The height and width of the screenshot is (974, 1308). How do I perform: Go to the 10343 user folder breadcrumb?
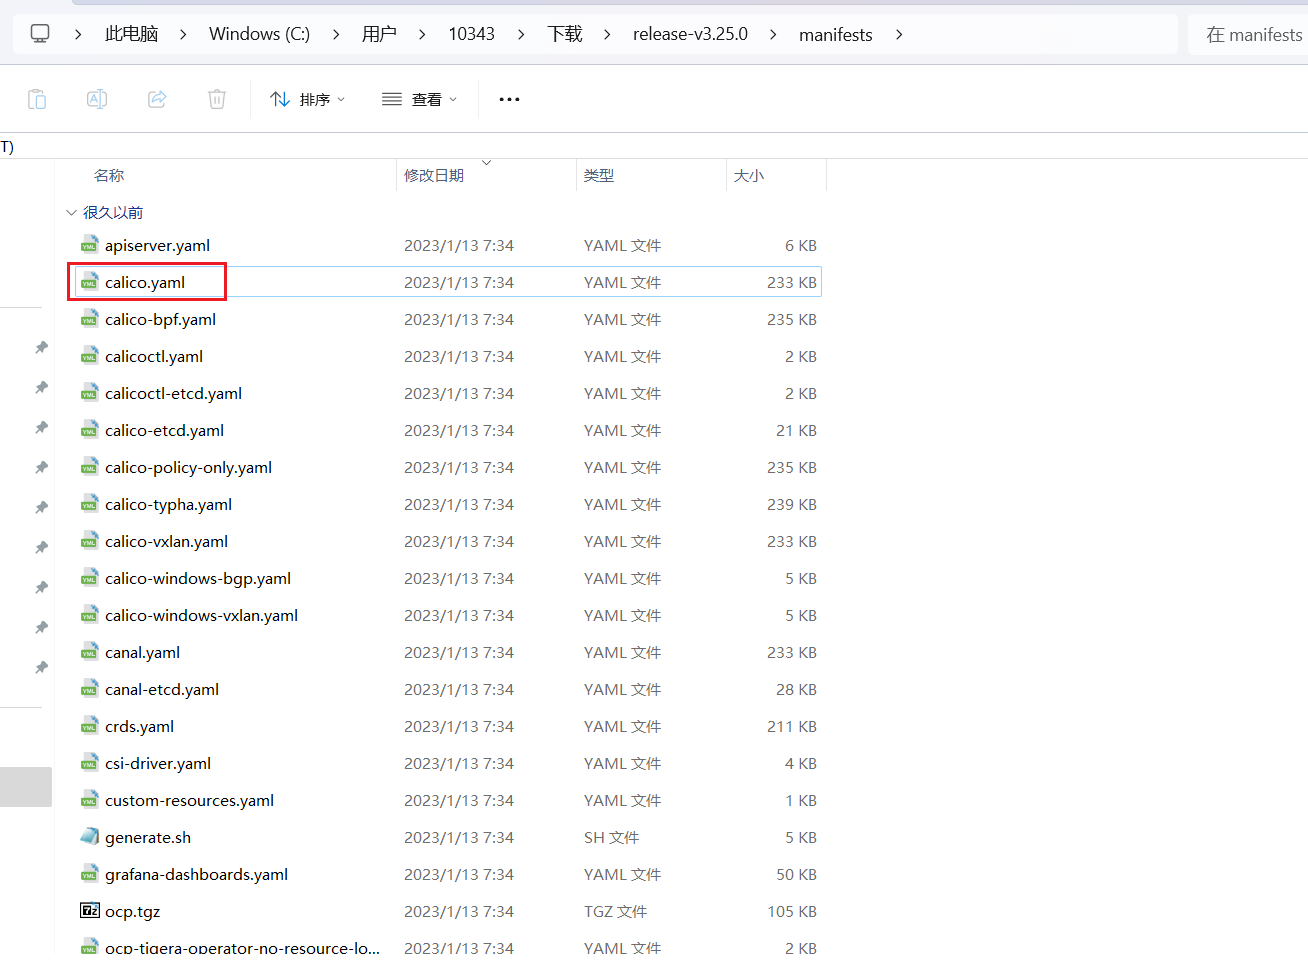point(471,34)
